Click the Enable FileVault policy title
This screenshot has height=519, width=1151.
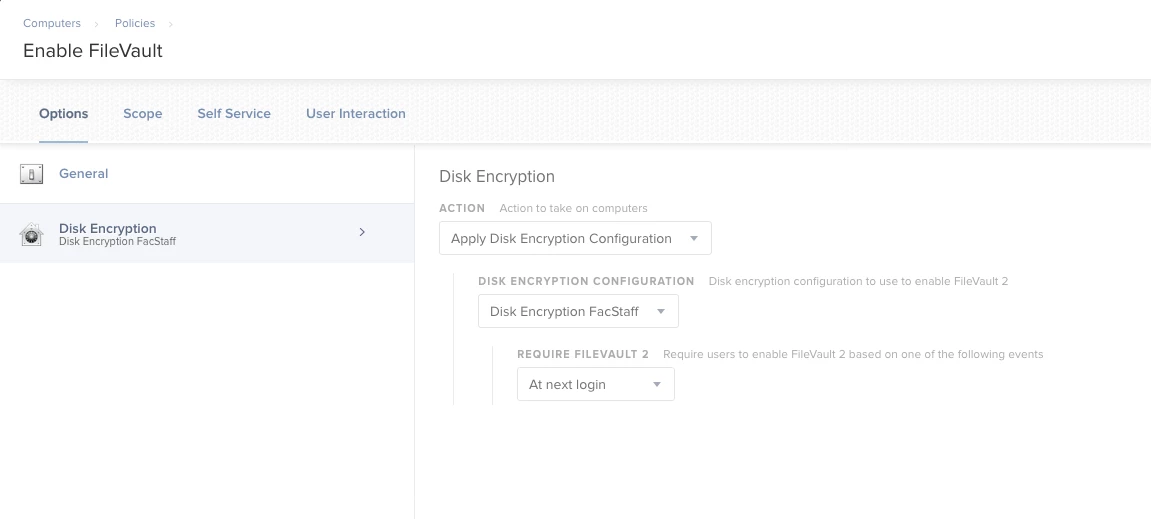pos(93,50)
